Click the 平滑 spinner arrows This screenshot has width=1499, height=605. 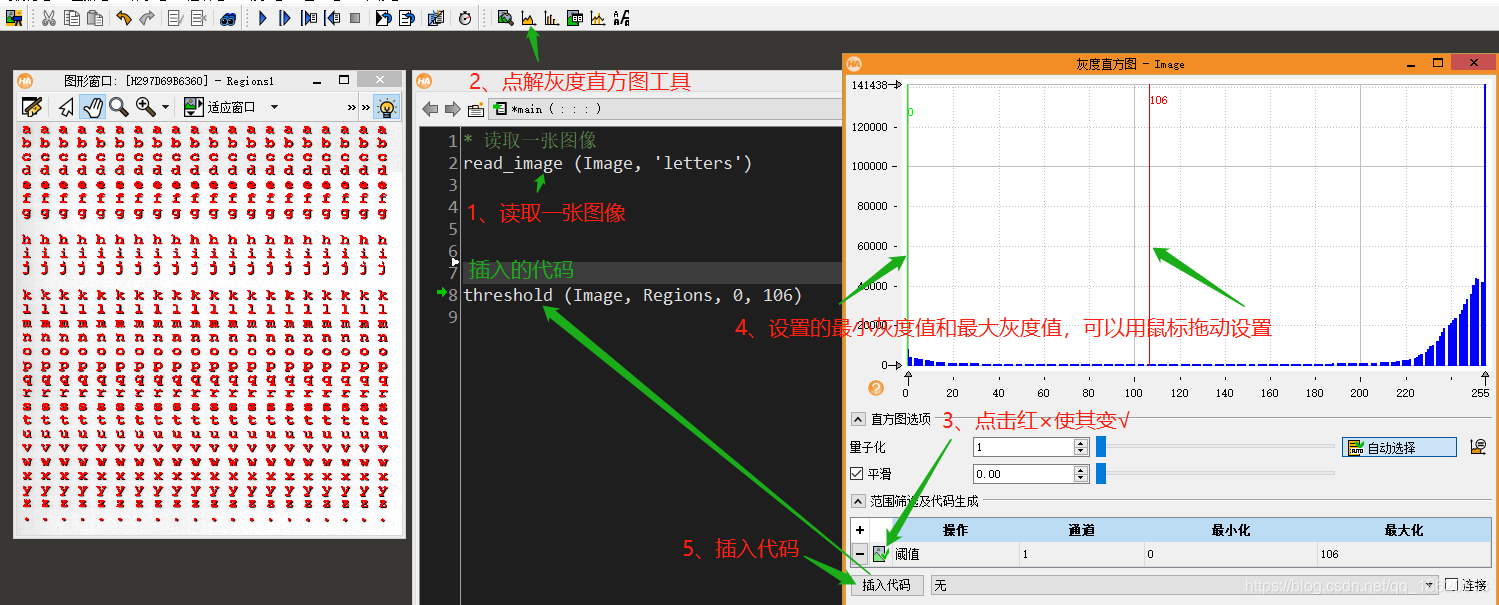pyautogui.click(x=1081, y=474)
